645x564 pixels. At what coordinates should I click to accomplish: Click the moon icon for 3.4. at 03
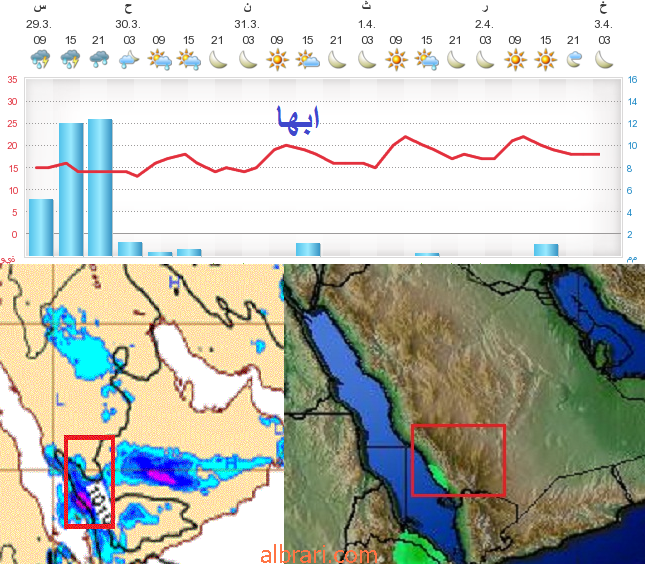pyautogui.click(x=604, y=60)
